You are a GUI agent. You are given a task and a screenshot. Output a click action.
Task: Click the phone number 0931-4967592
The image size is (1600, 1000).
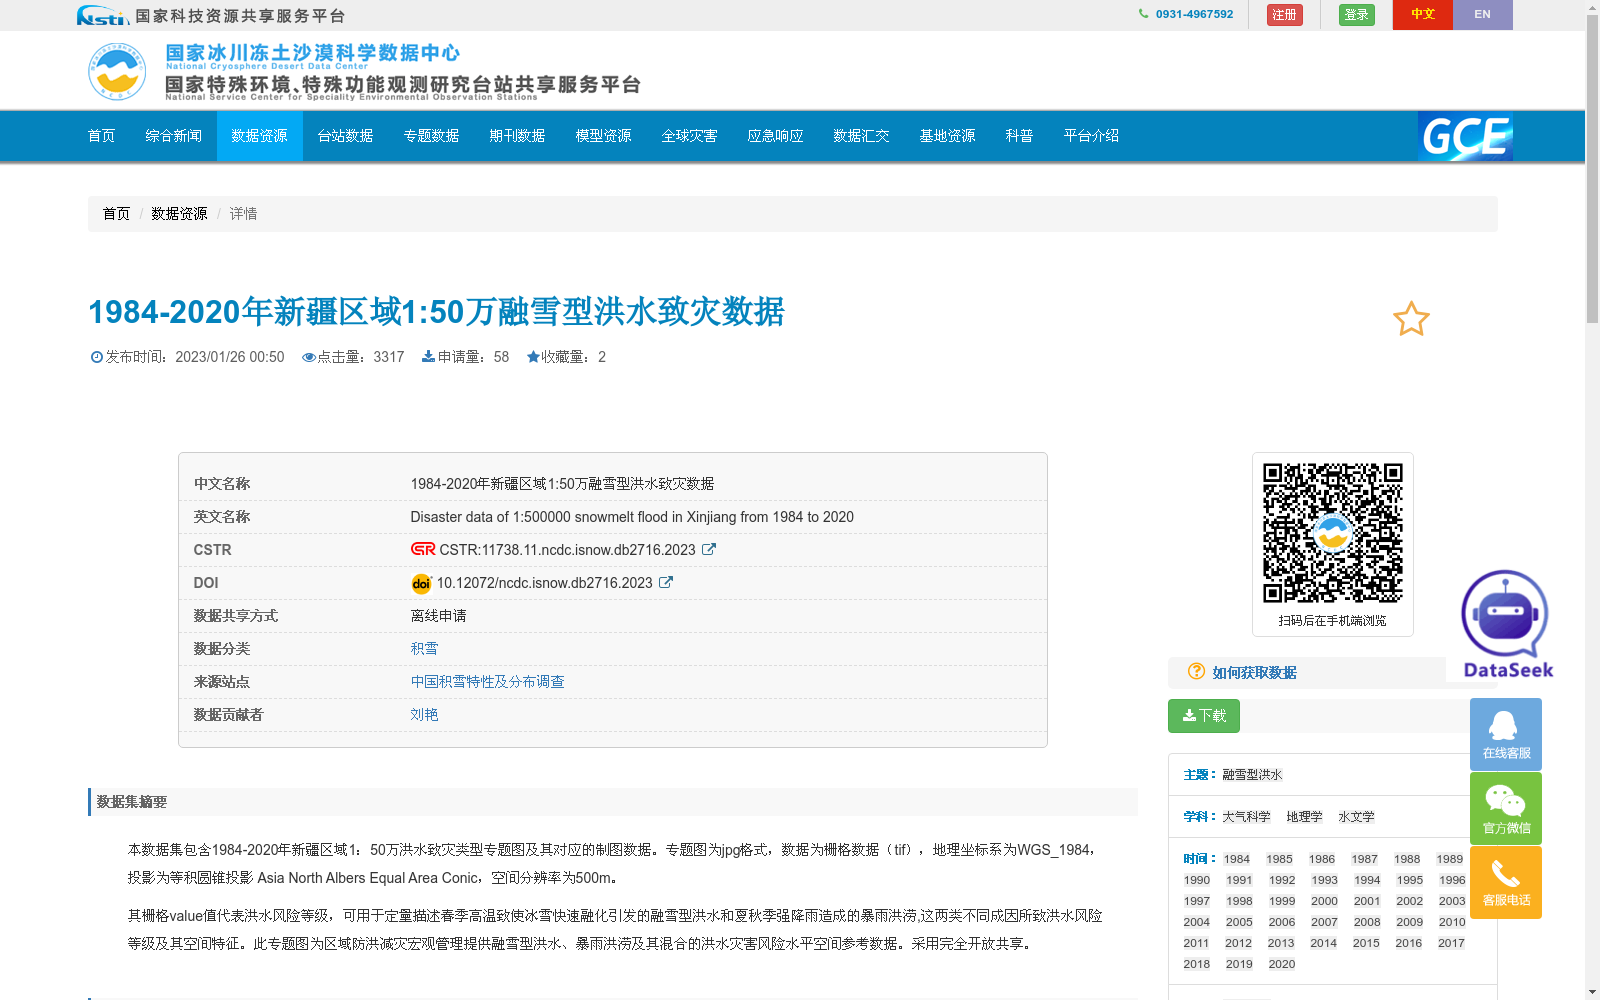click(1194, 14)
